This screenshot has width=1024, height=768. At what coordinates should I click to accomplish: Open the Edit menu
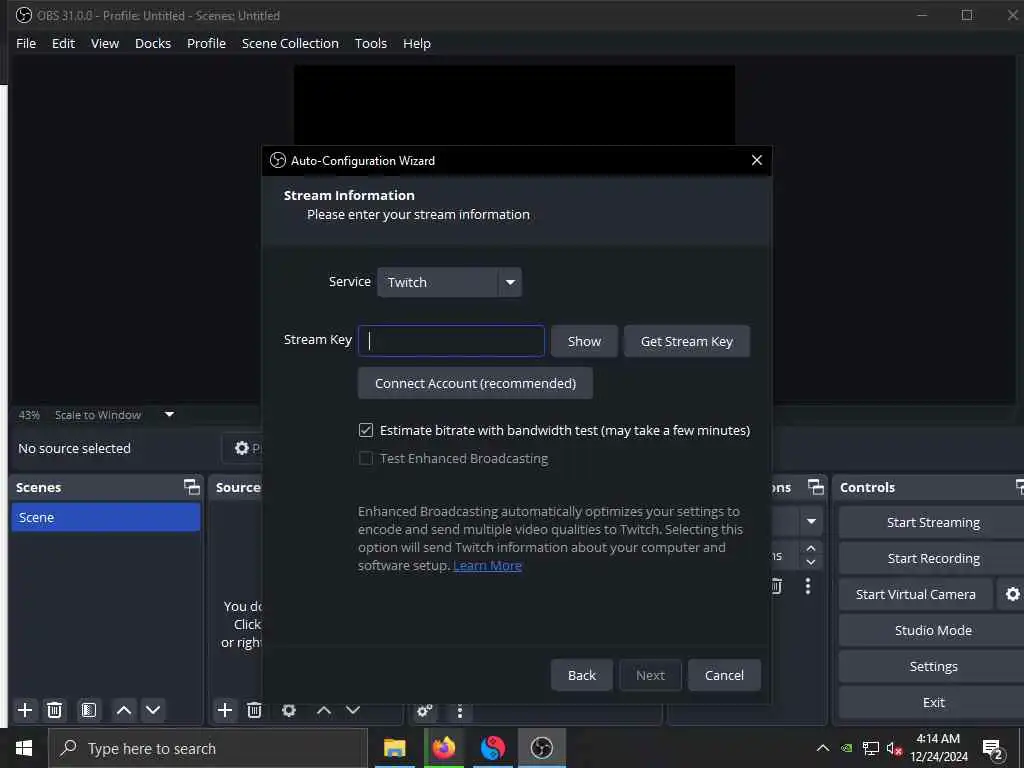click(x=63, y=43)
